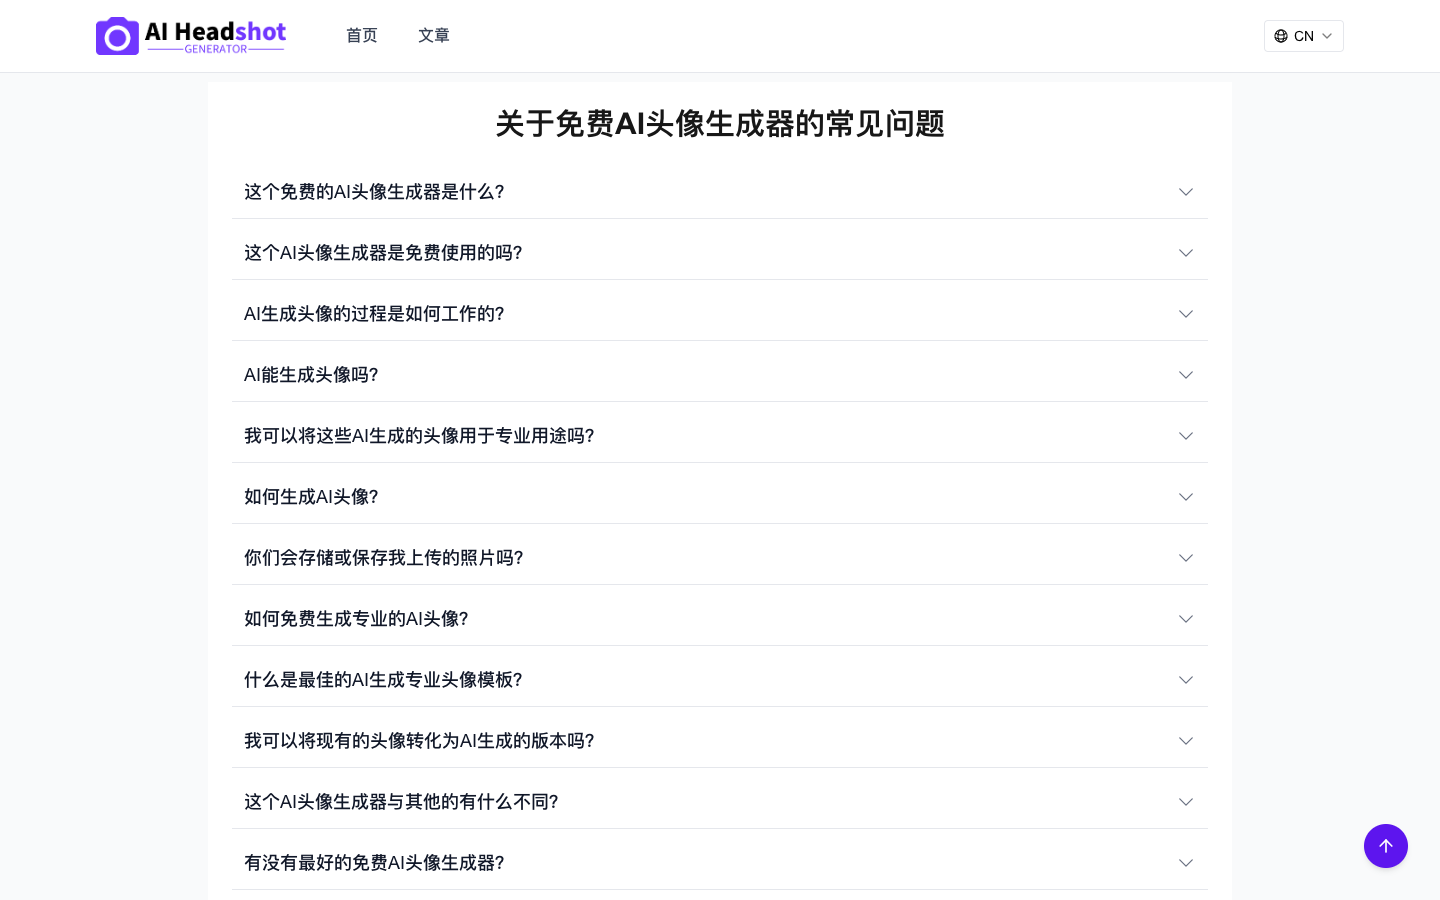This screenshot has height=900, width=1440.
Task: Click the globe language icon
Action: 1281,36
